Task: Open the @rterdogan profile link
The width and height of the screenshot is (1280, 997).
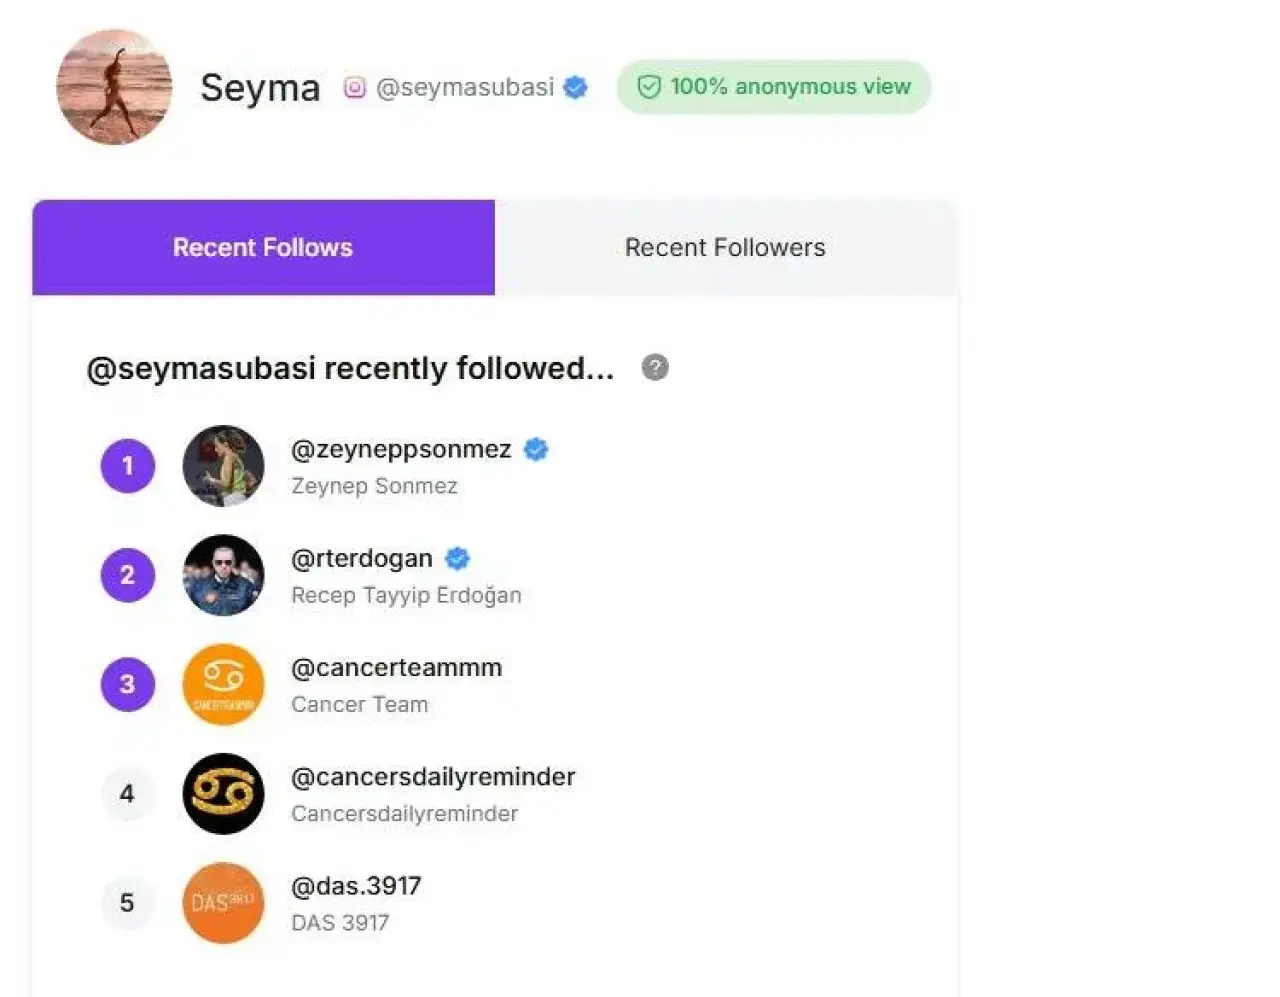Action: (x=362, y=559)
